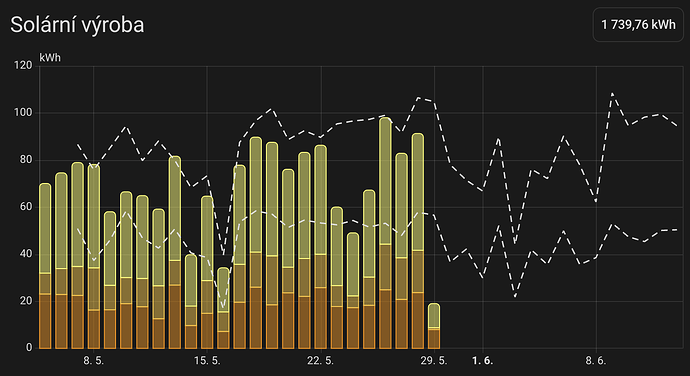This screenshot has height=376, width=690.
Task: Select the bar above the 22. 5. label
Action: tap(321, 247)
